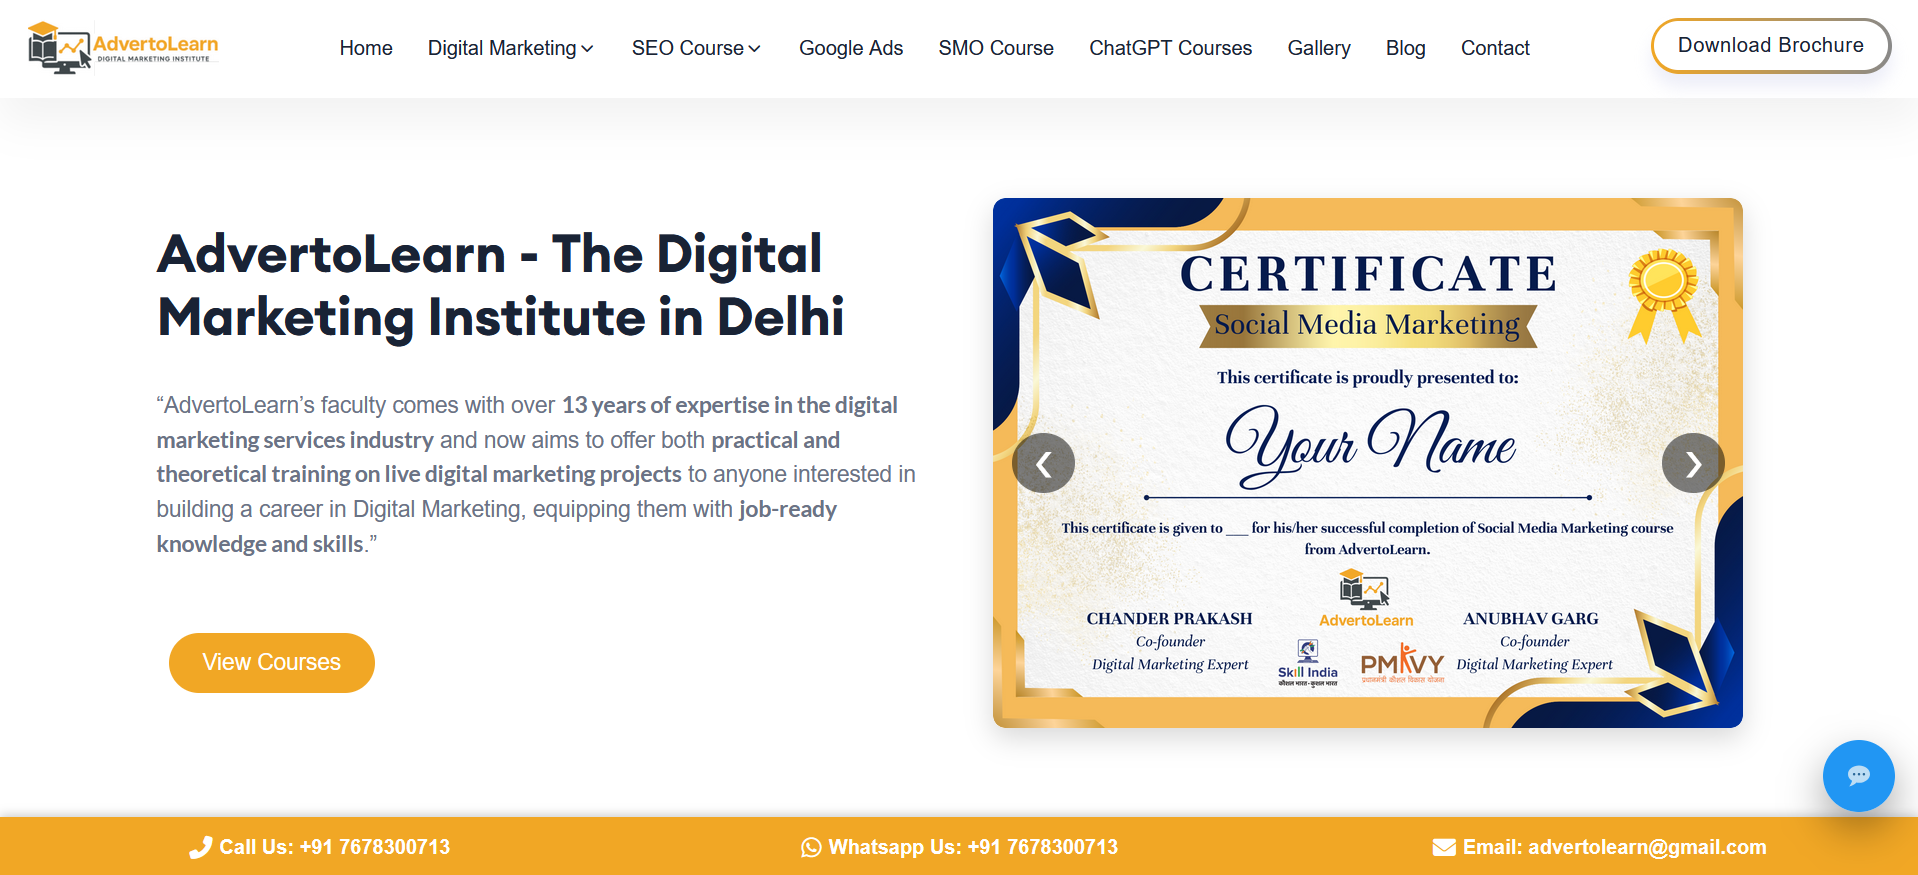Image resolution: width=1918 pixels, height=875 pixels.
Task: Click the AdvertoLearn logo in the header
Action: (x=124, y=47)
